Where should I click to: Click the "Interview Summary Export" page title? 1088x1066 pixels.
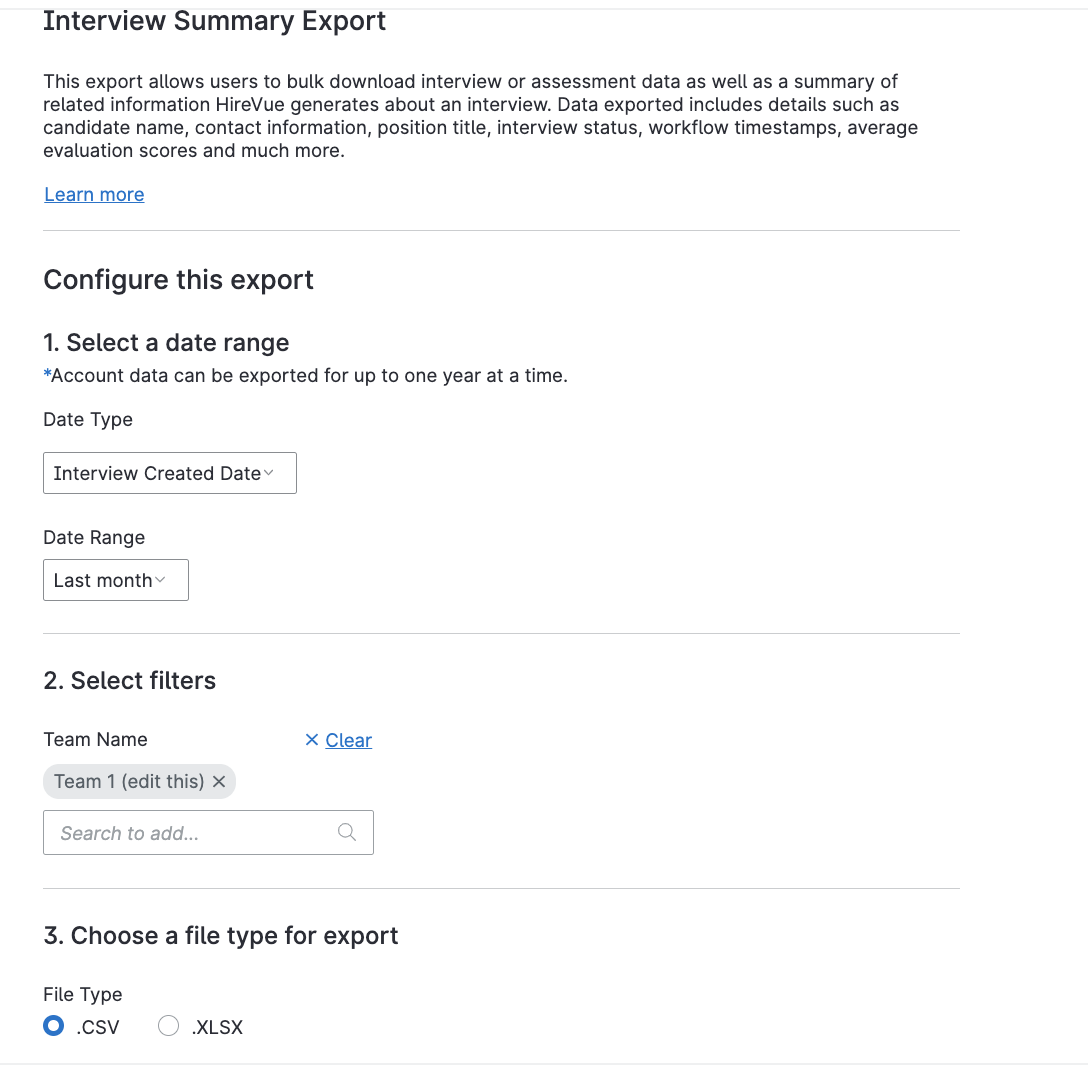click(x=214, y=20)
